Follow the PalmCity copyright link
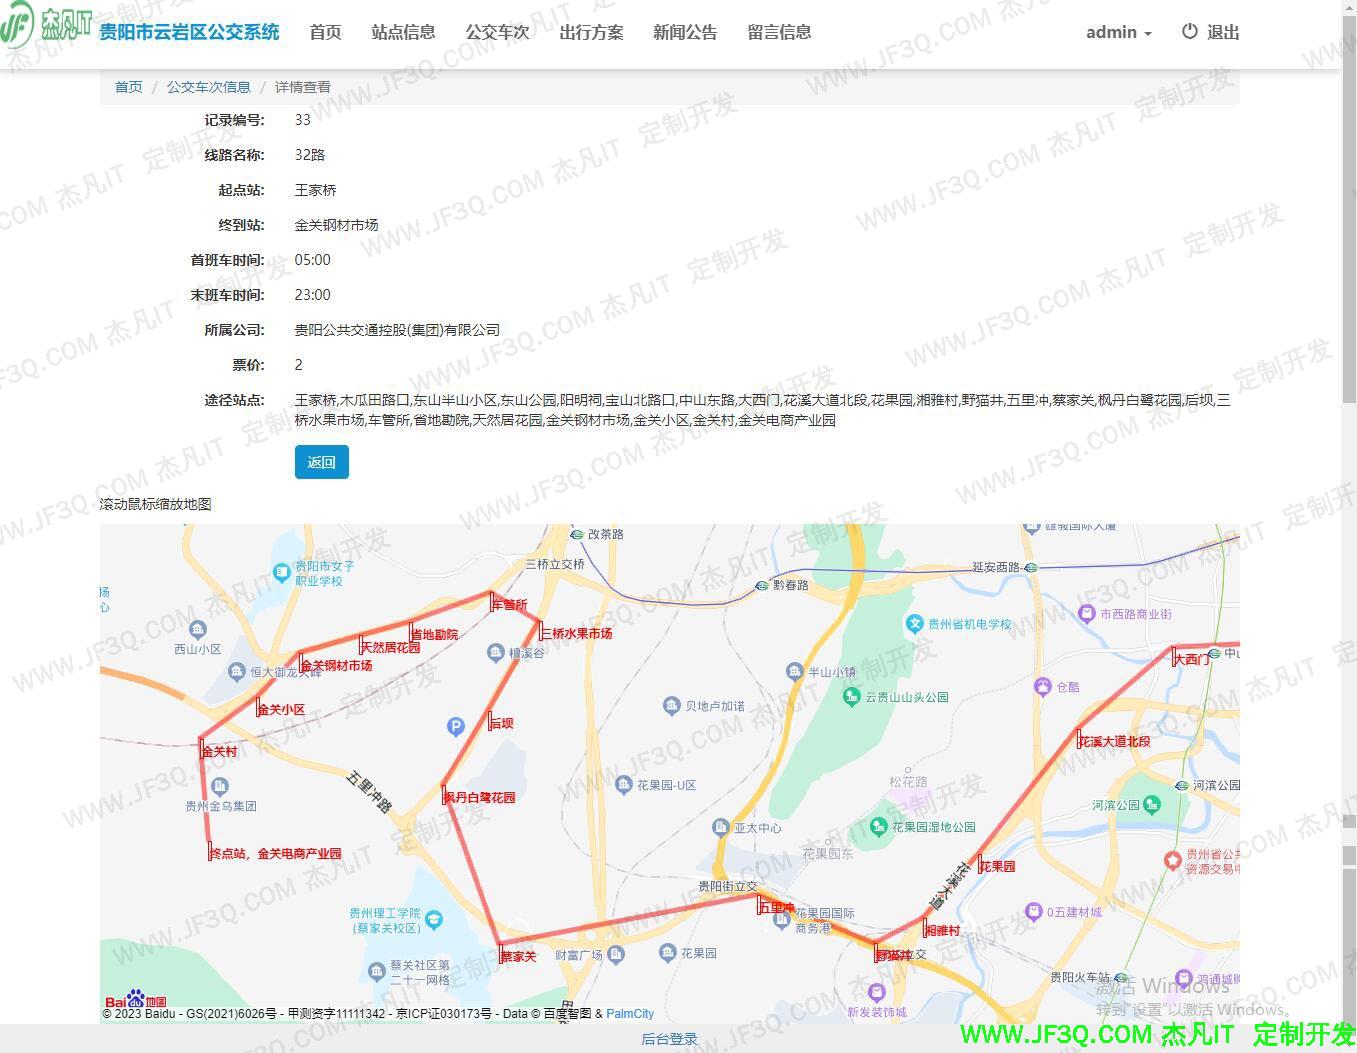The image size is (1357, 1053). click(630, 1013)
